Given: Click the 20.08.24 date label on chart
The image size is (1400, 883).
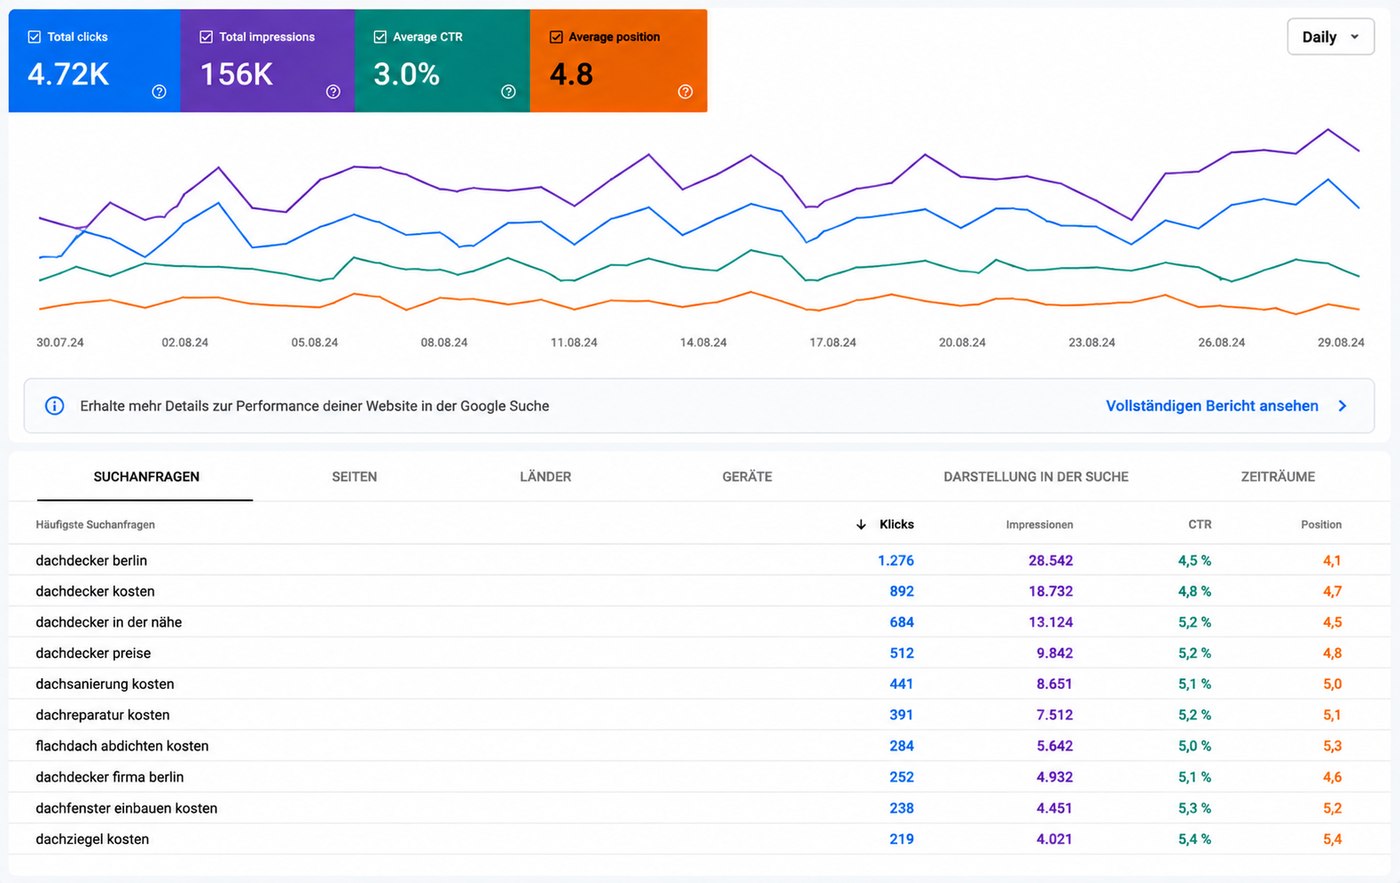Looking at the screenshot, I should tap(962, 343).
